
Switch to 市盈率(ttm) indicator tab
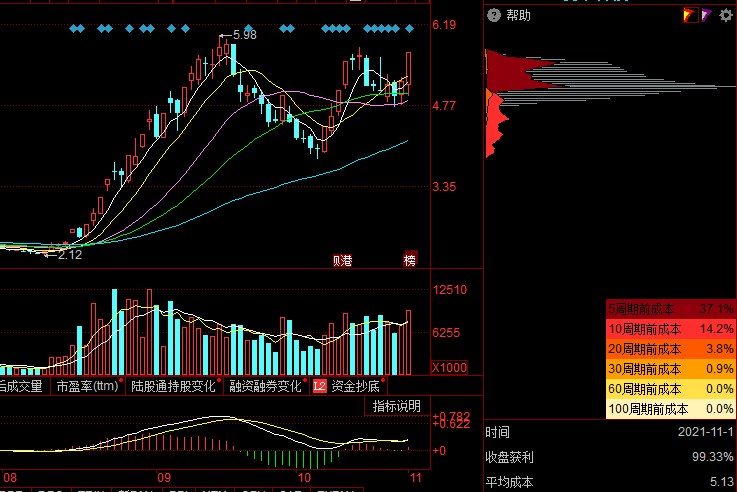click(87, 385)
